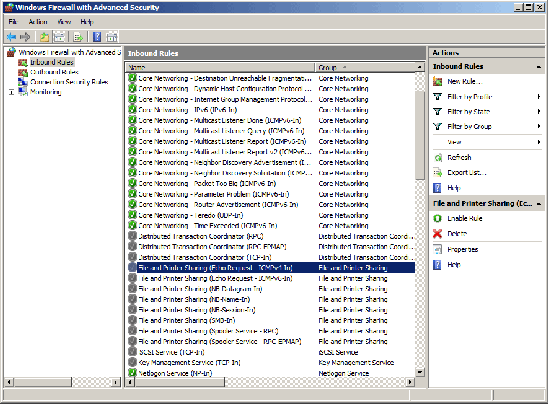Select Outbound Rules in the tree
The image size is (548, 404).
[54, 72]
